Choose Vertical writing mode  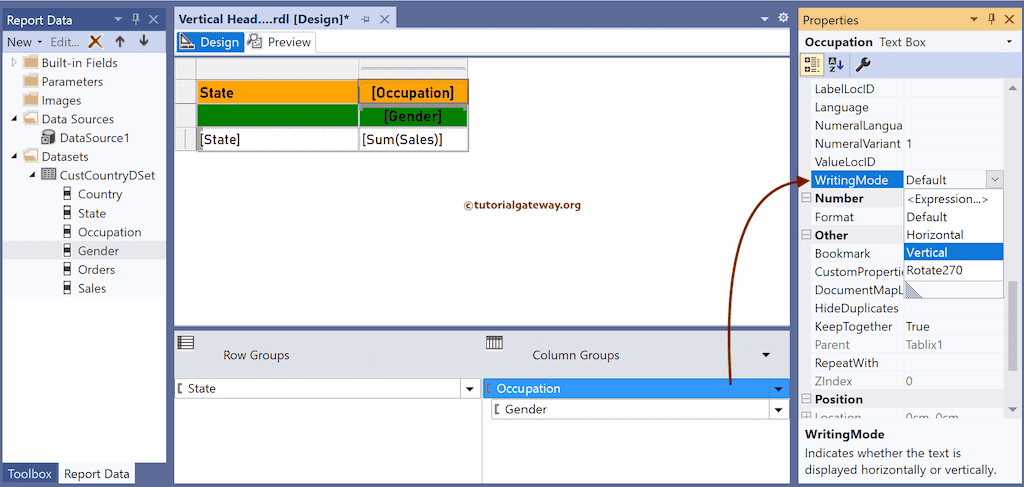953,252
